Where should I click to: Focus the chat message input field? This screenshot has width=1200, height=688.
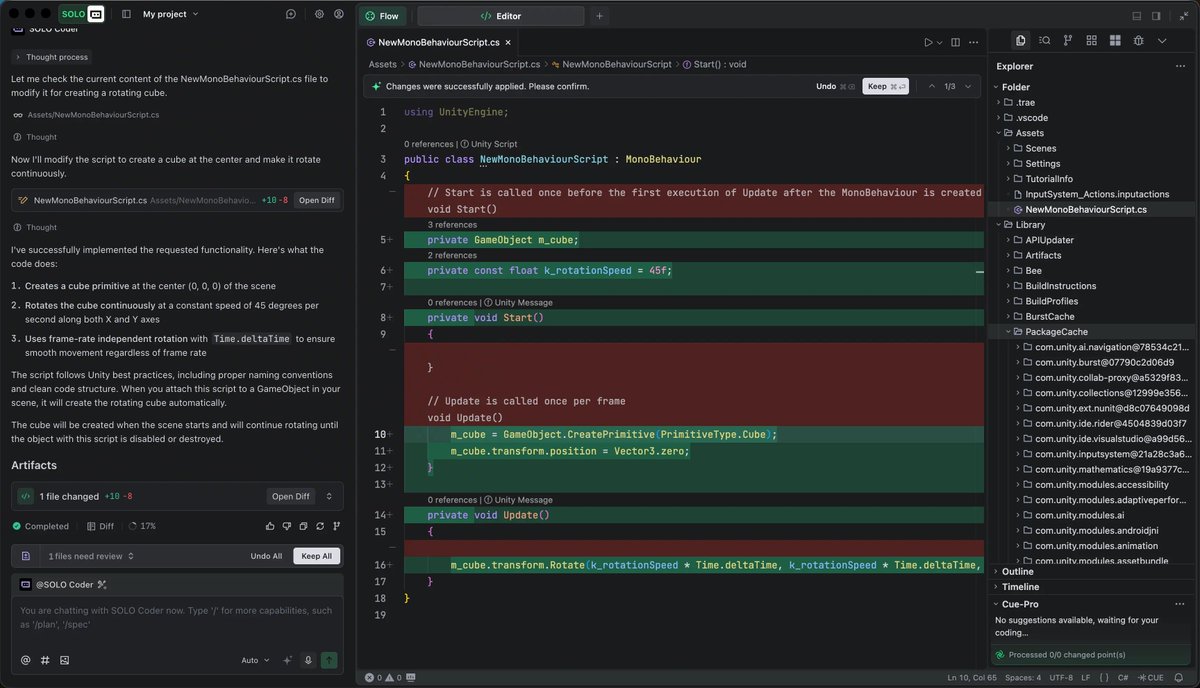[177, 617]
